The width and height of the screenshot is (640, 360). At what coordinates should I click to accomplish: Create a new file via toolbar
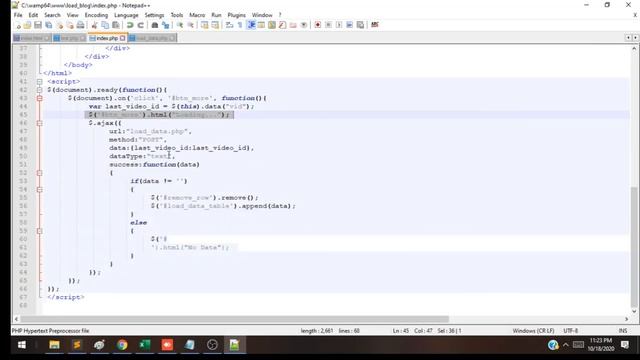[18, 25]
